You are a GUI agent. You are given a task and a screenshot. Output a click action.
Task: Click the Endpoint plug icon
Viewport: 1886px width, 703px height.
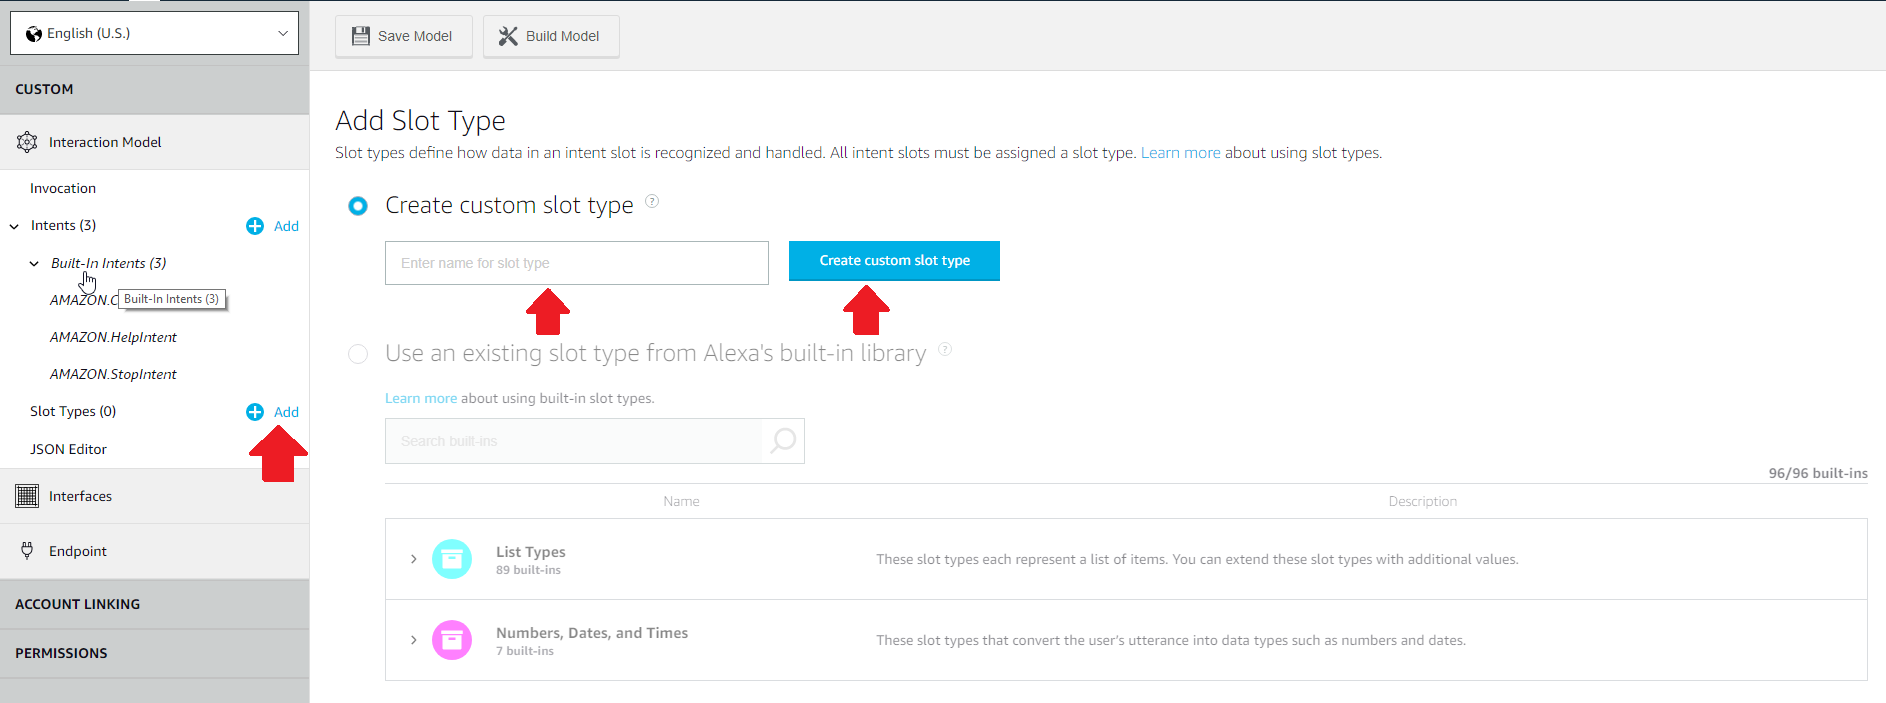pos(27,550)
